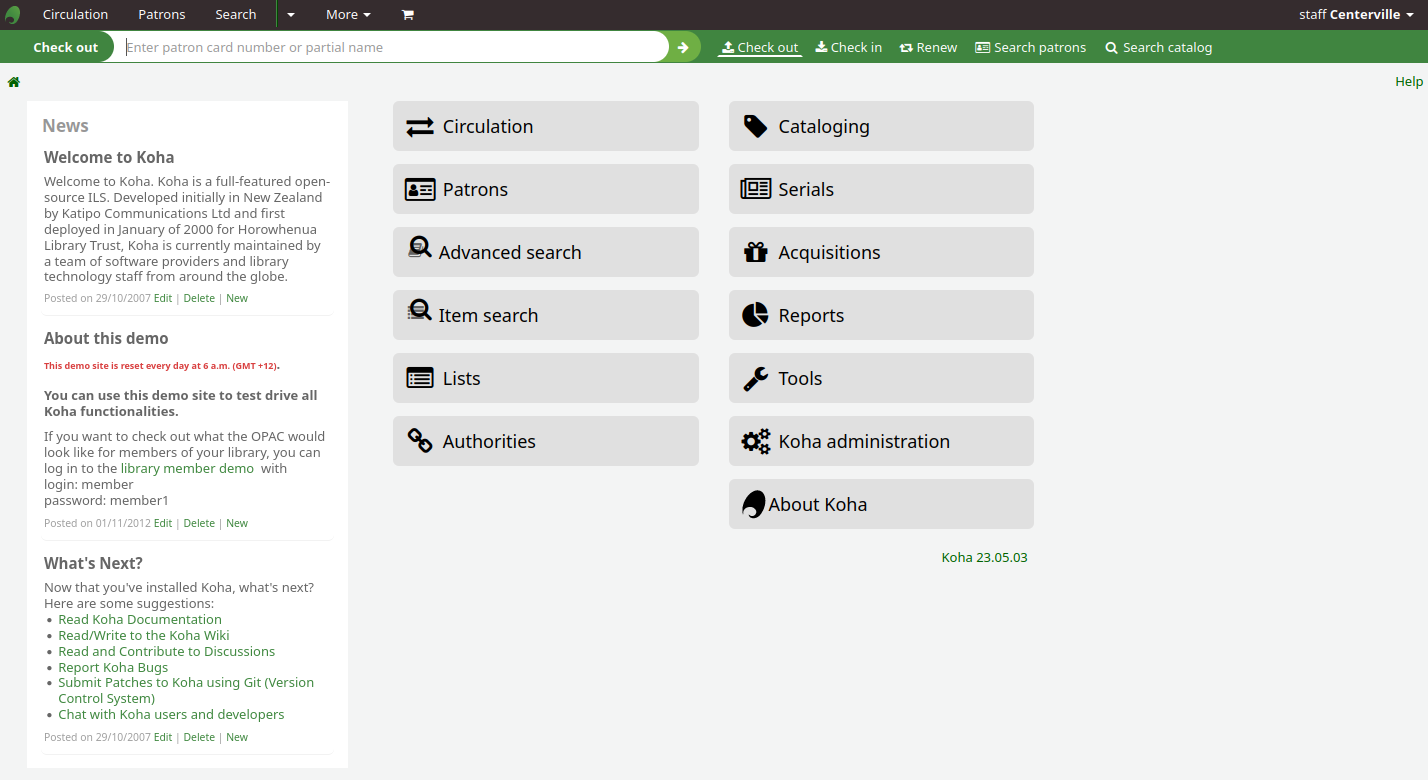Edit the Welcome to Koha news item

point(163,298)
